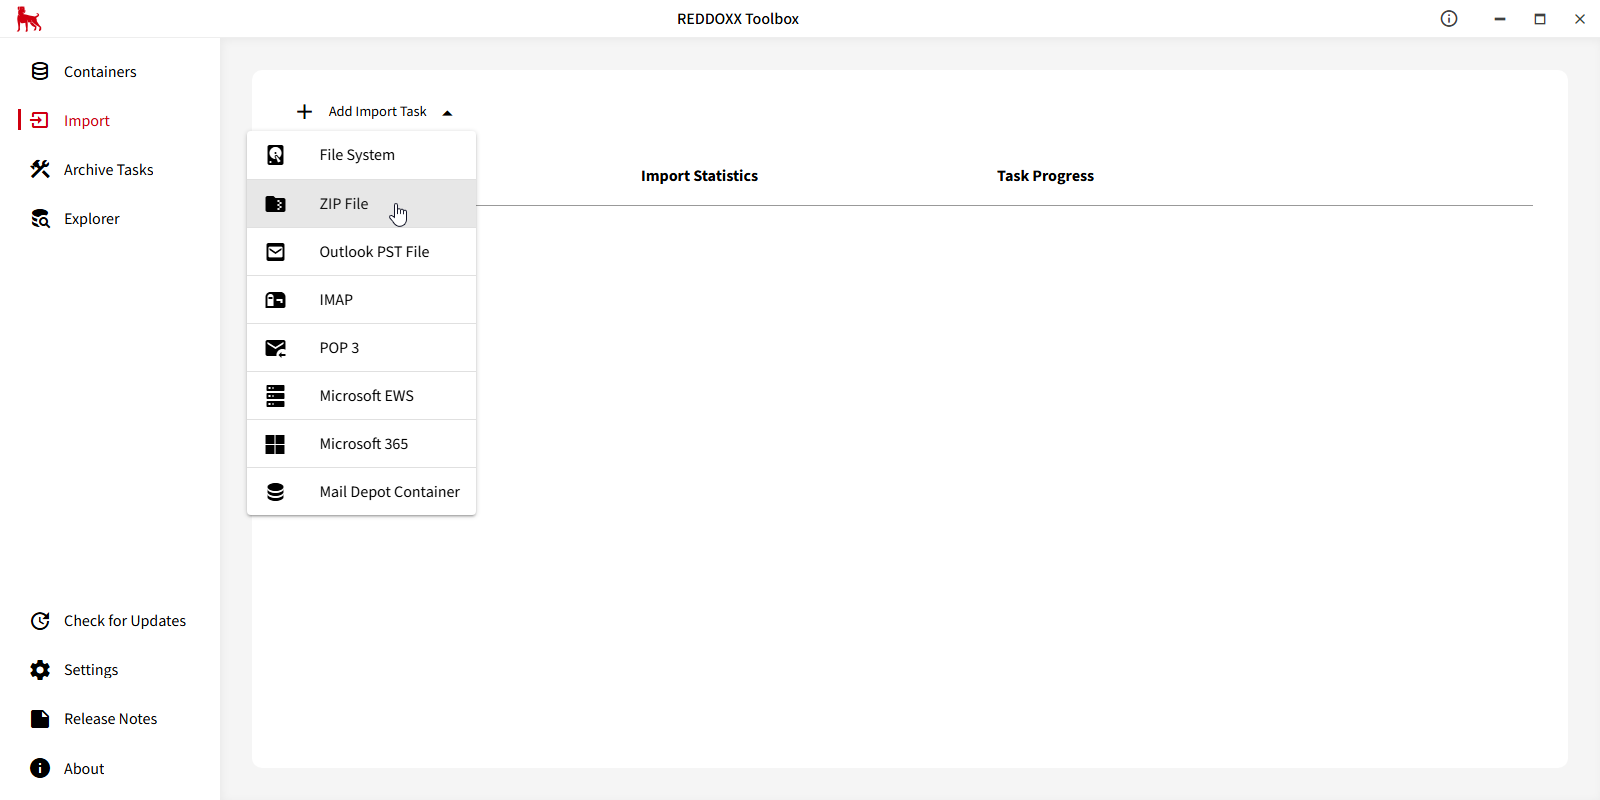This screenshot has height=800, width=1600.
Task: Open the Explorer page
Action: [x=92, y=219]
